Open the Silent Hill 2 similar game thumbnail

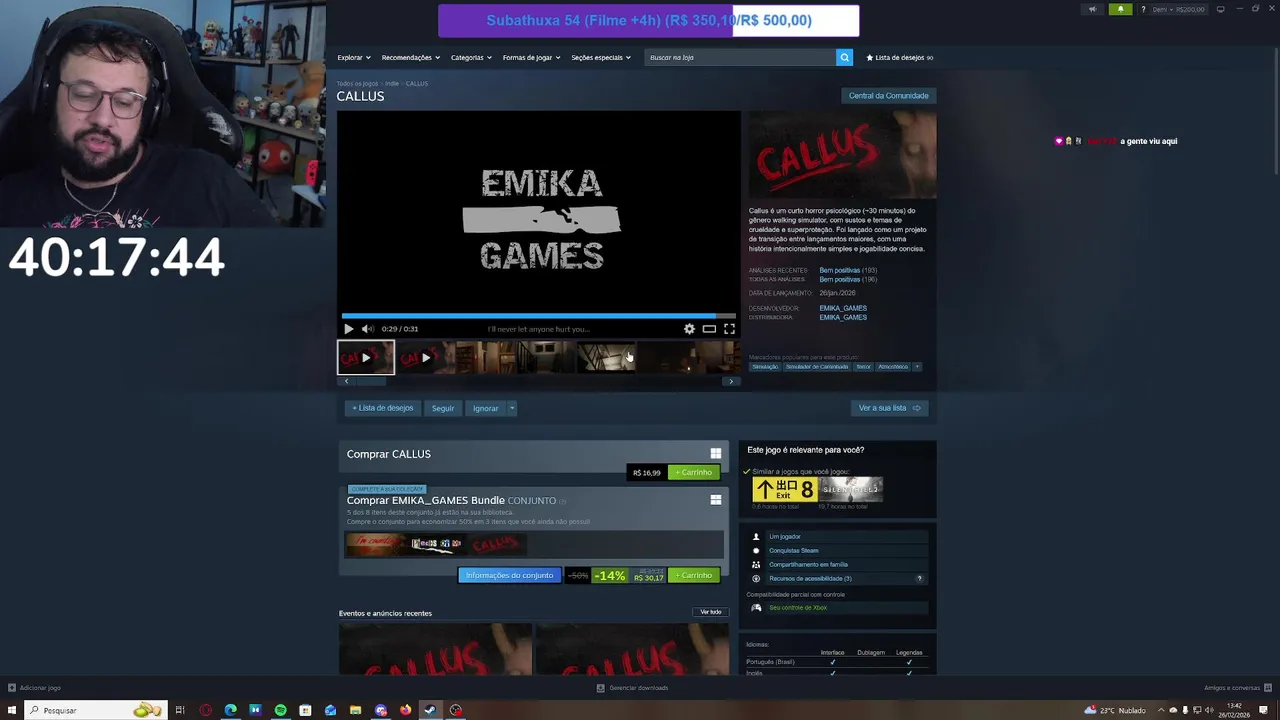pos(850,489)
